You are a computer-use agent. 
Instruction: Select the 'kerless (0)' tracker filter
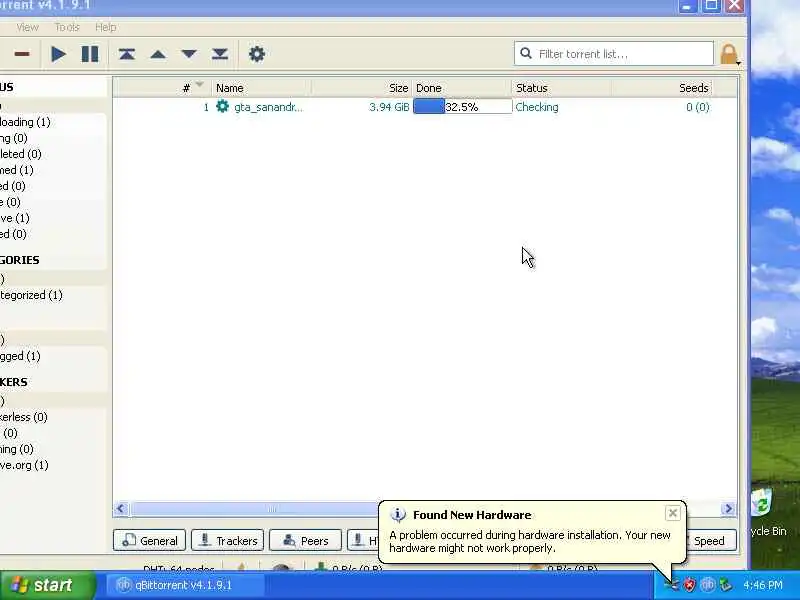[x=24, y=417]
